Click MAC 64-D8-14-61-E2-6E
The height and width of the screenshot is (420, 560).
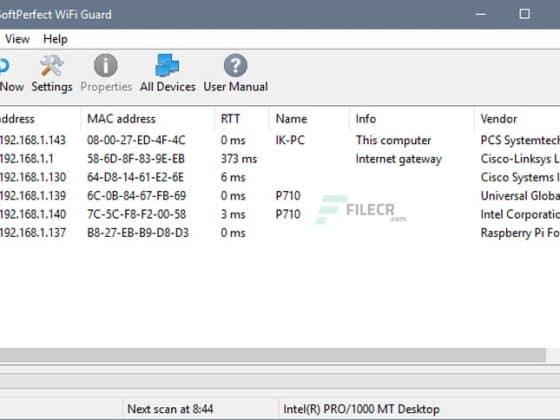[x=135, y=178]
